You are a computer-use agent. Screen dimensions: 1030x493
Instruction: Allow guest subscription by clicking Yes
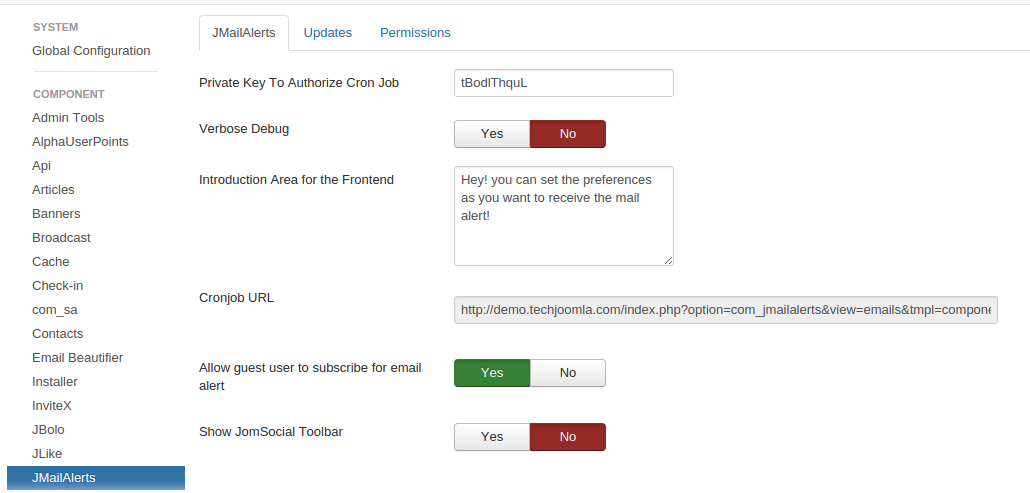491,373
